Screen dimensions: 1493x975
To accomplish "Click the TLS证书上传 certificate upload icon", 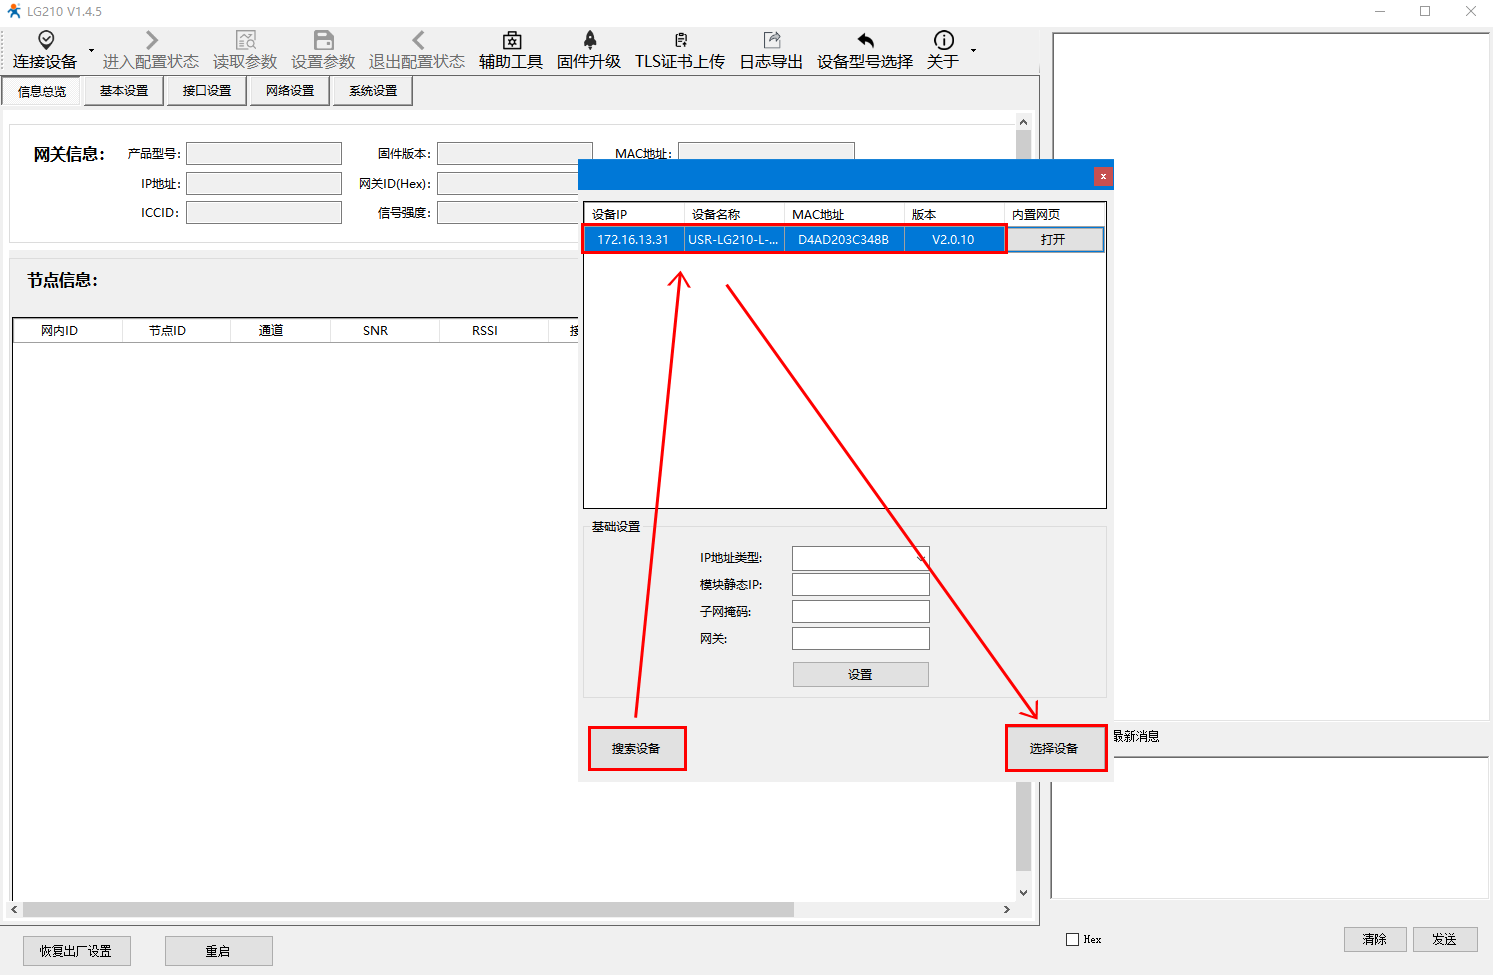I will click(680, 41).
